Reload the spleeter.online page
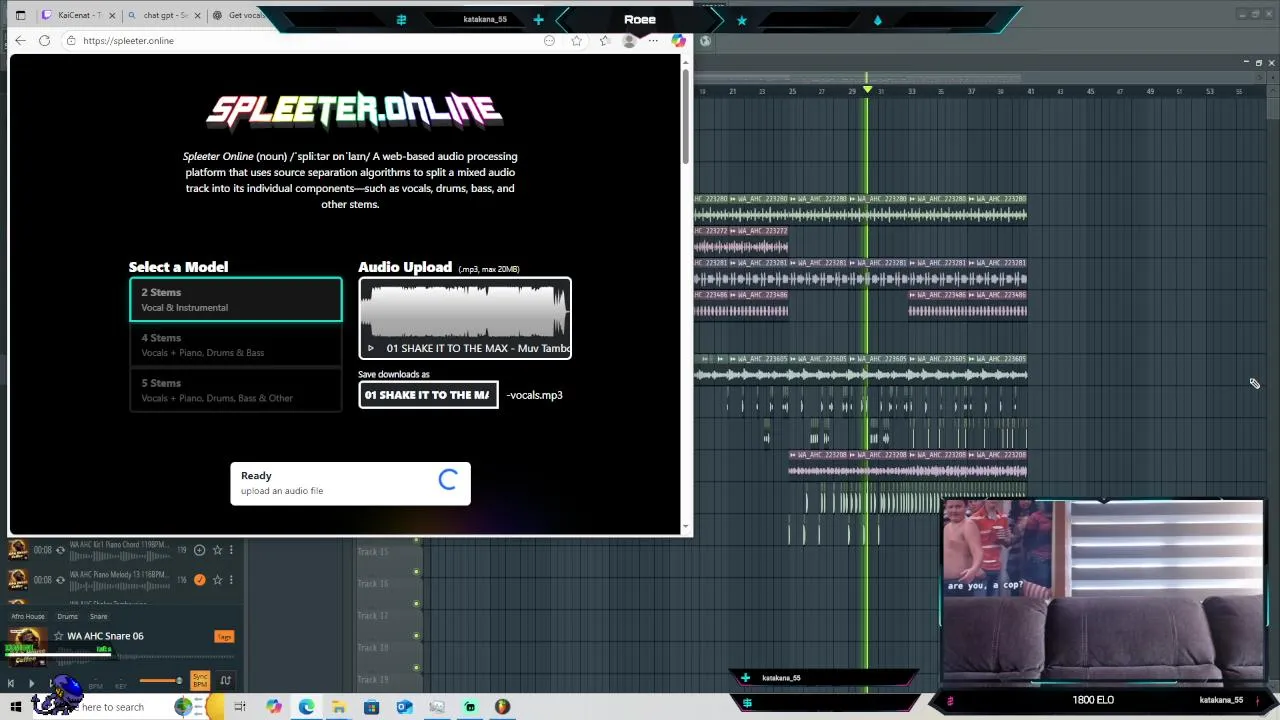The height and width of the screenshot is (720, 1280). click(x=44, y=40)
